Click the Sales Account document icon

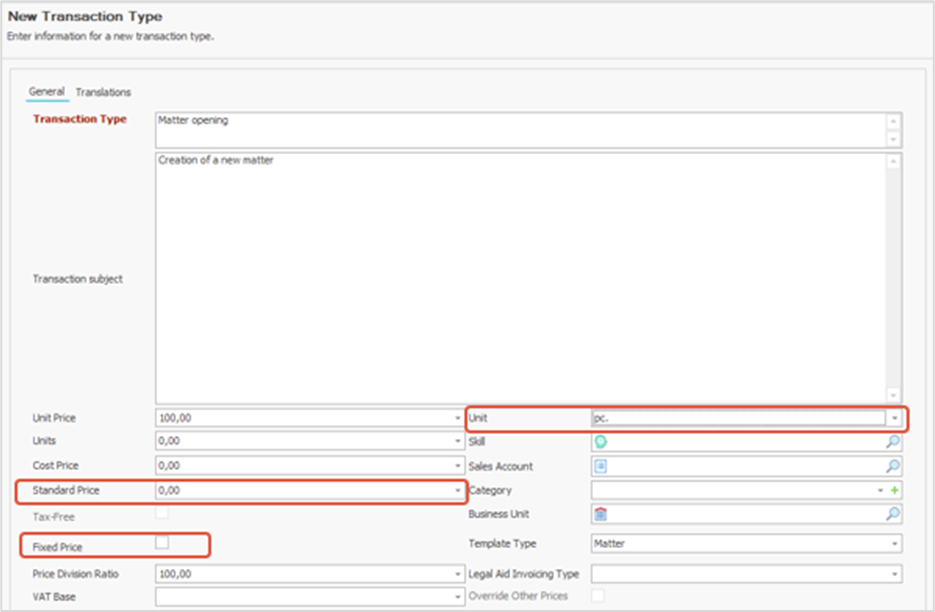tap(602, 466)
